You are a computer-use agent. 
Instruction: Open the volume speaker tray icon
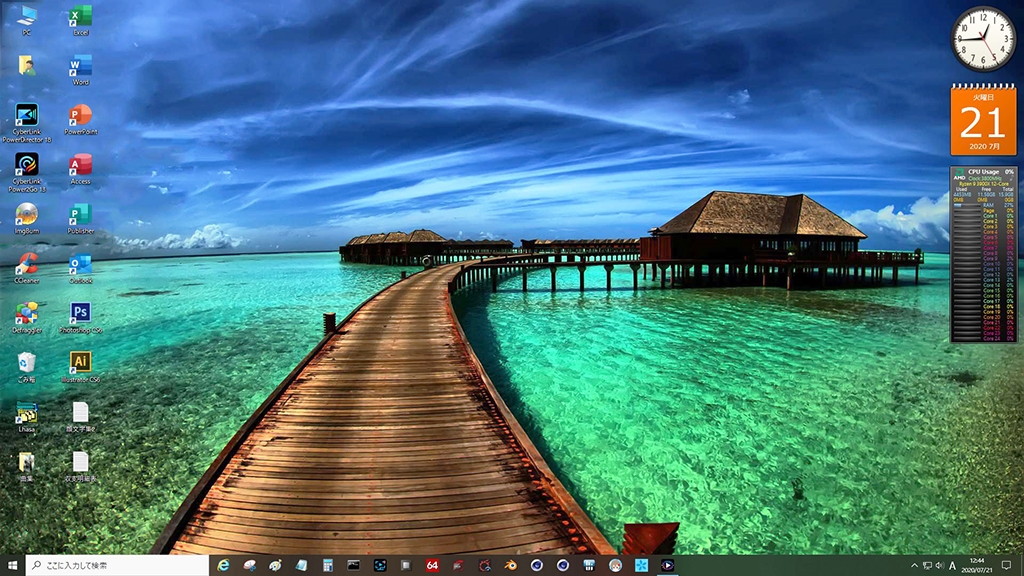coord(940,566)
